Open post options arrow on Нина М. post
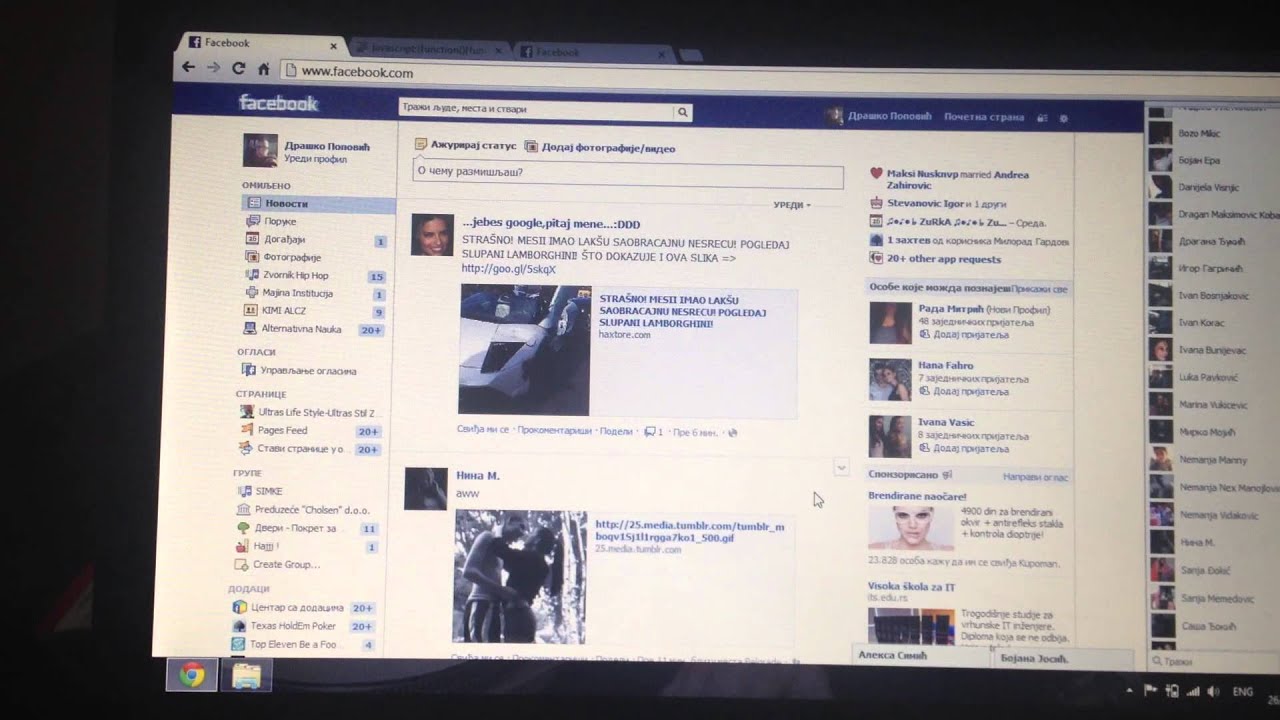 841,467
